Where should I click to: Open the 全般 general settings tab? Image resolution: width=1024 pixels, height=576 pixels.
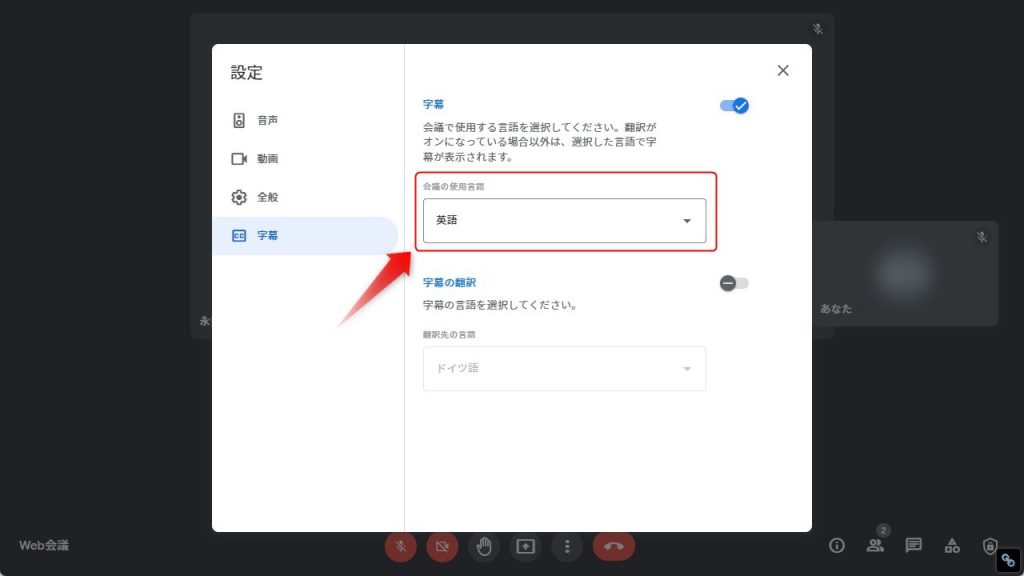click(x=305, y=197)
